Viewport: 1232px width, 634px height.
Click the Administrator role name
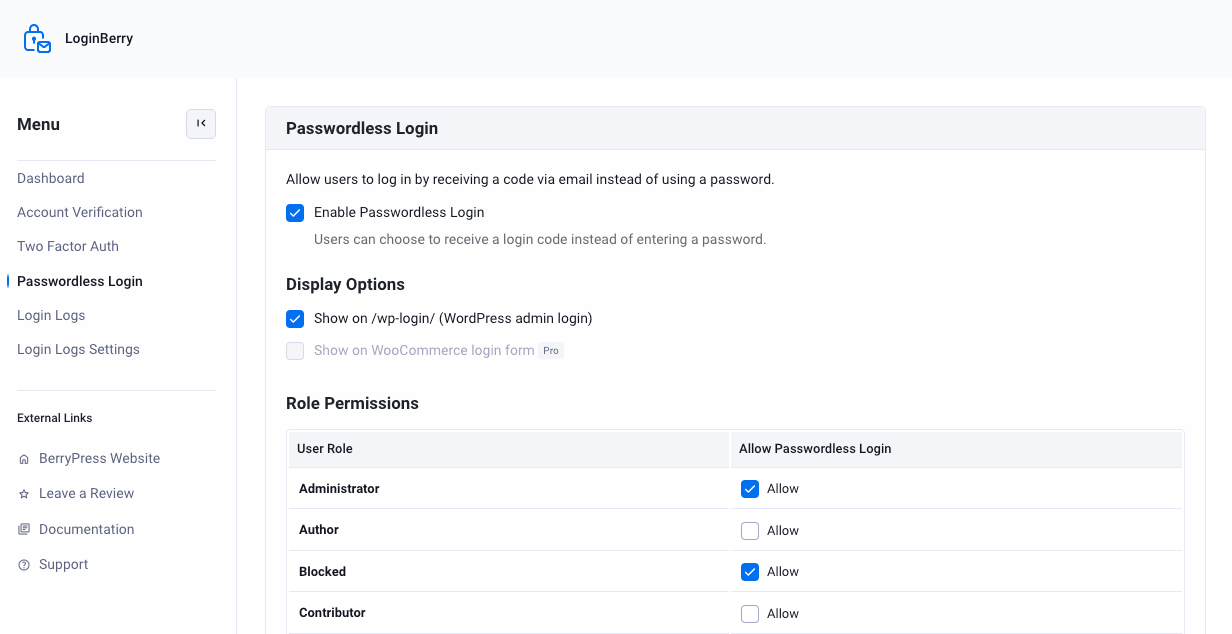339,489
